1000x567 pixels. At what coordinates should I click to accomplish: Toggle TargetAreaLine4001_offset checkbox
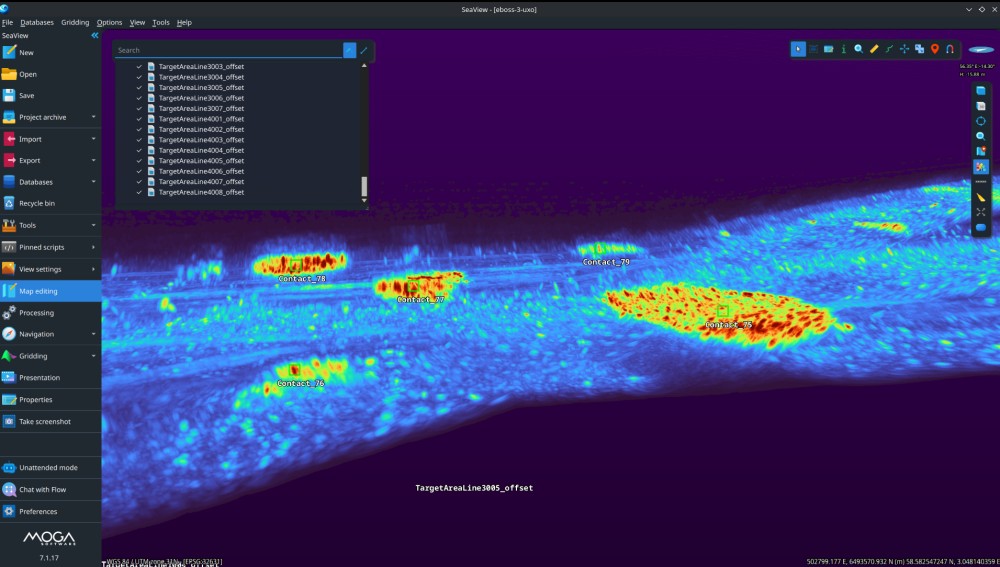coord(139,119)
